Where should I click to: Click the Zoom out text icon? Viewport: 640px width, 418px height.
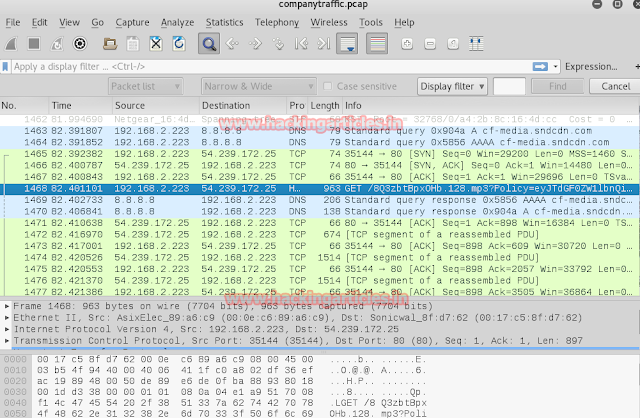pyautogui.click(x=430, y=44)
